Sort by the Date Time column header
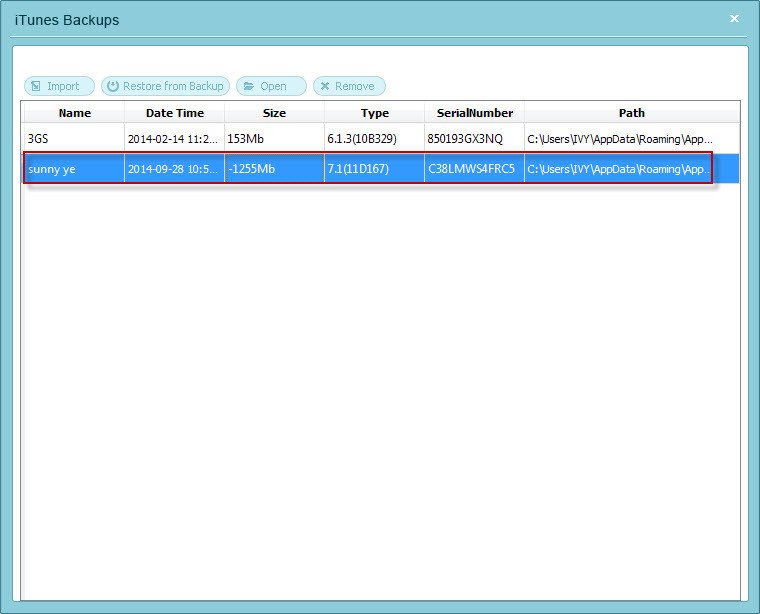 (174, 113)
